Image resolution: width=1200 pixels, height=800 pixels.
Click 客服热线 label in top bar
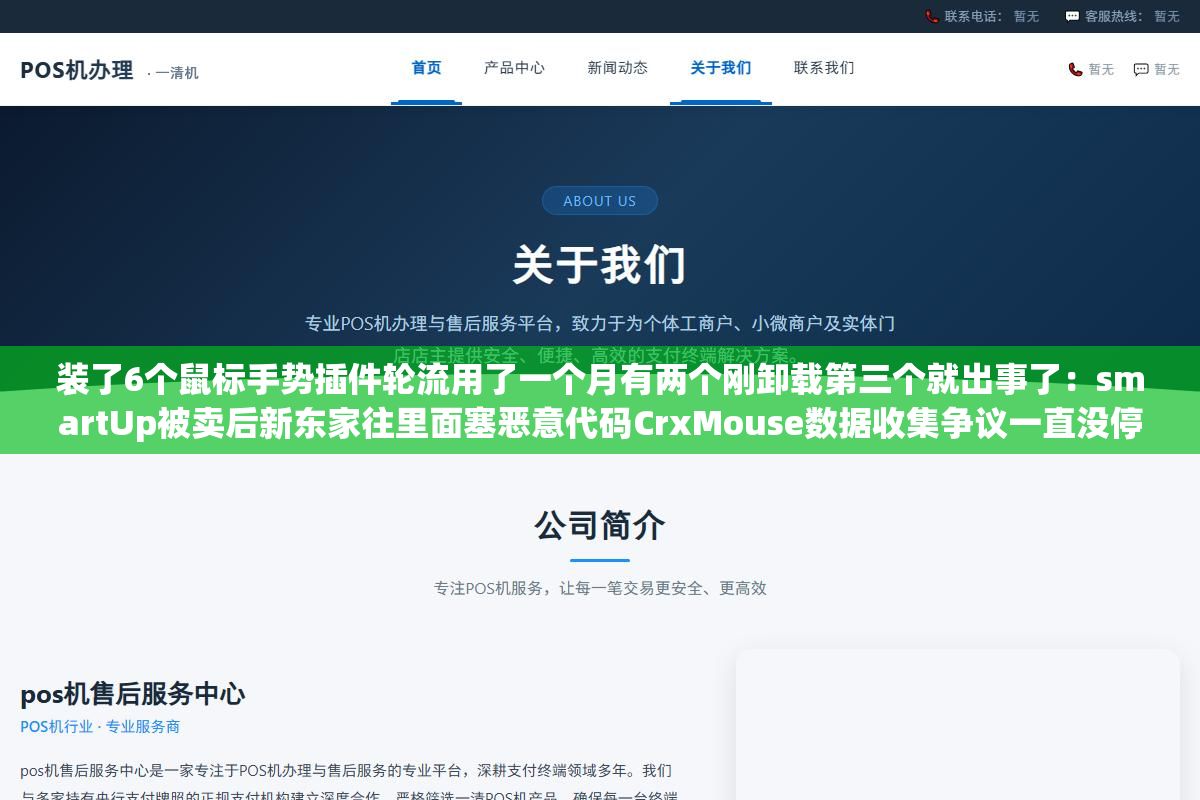[1114, 16]
